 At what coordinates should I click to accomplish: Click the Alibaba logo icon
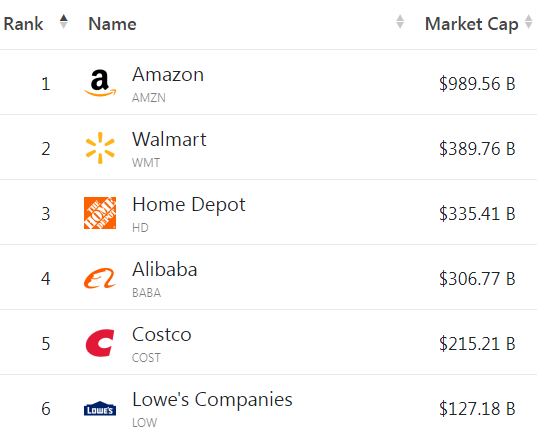coord(100,278)
